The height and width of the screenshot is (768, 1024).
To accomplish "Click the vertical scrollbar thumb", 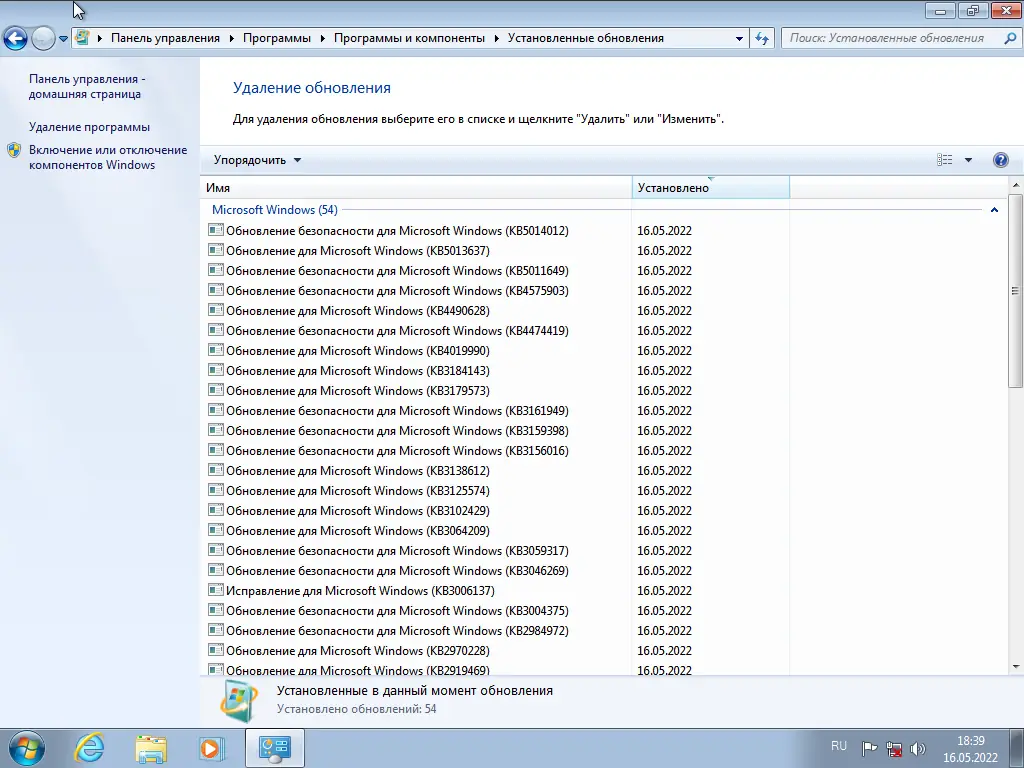I will pos(1016,291).
